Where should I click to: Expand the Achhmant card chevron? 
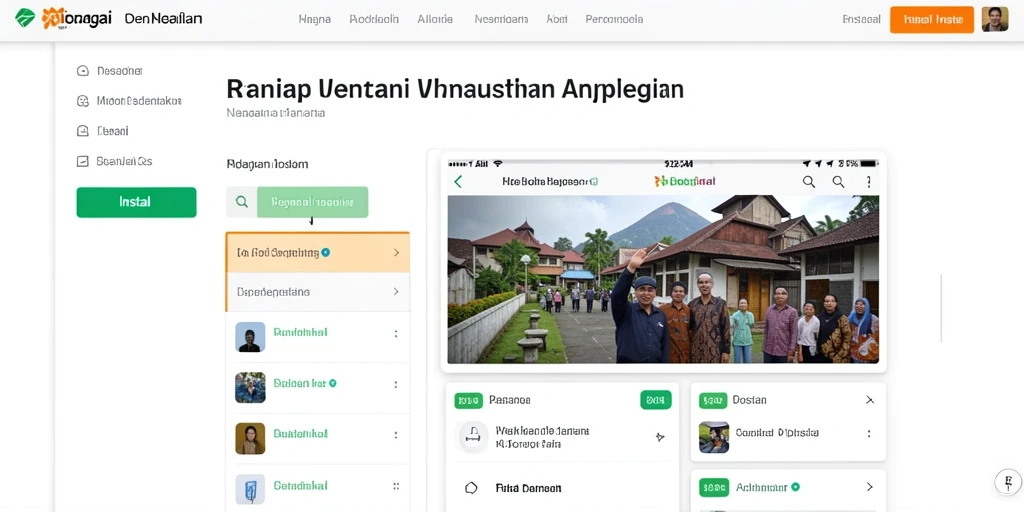point(869,487)
